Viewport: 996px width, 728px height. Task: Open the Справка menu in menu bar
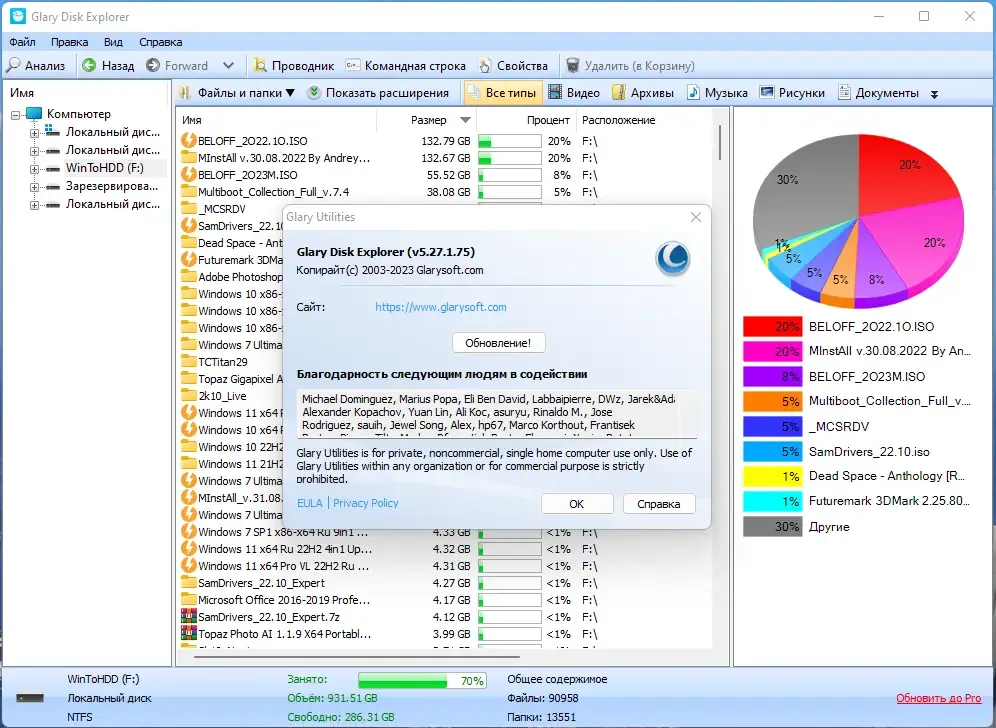(x=161, y=42)
